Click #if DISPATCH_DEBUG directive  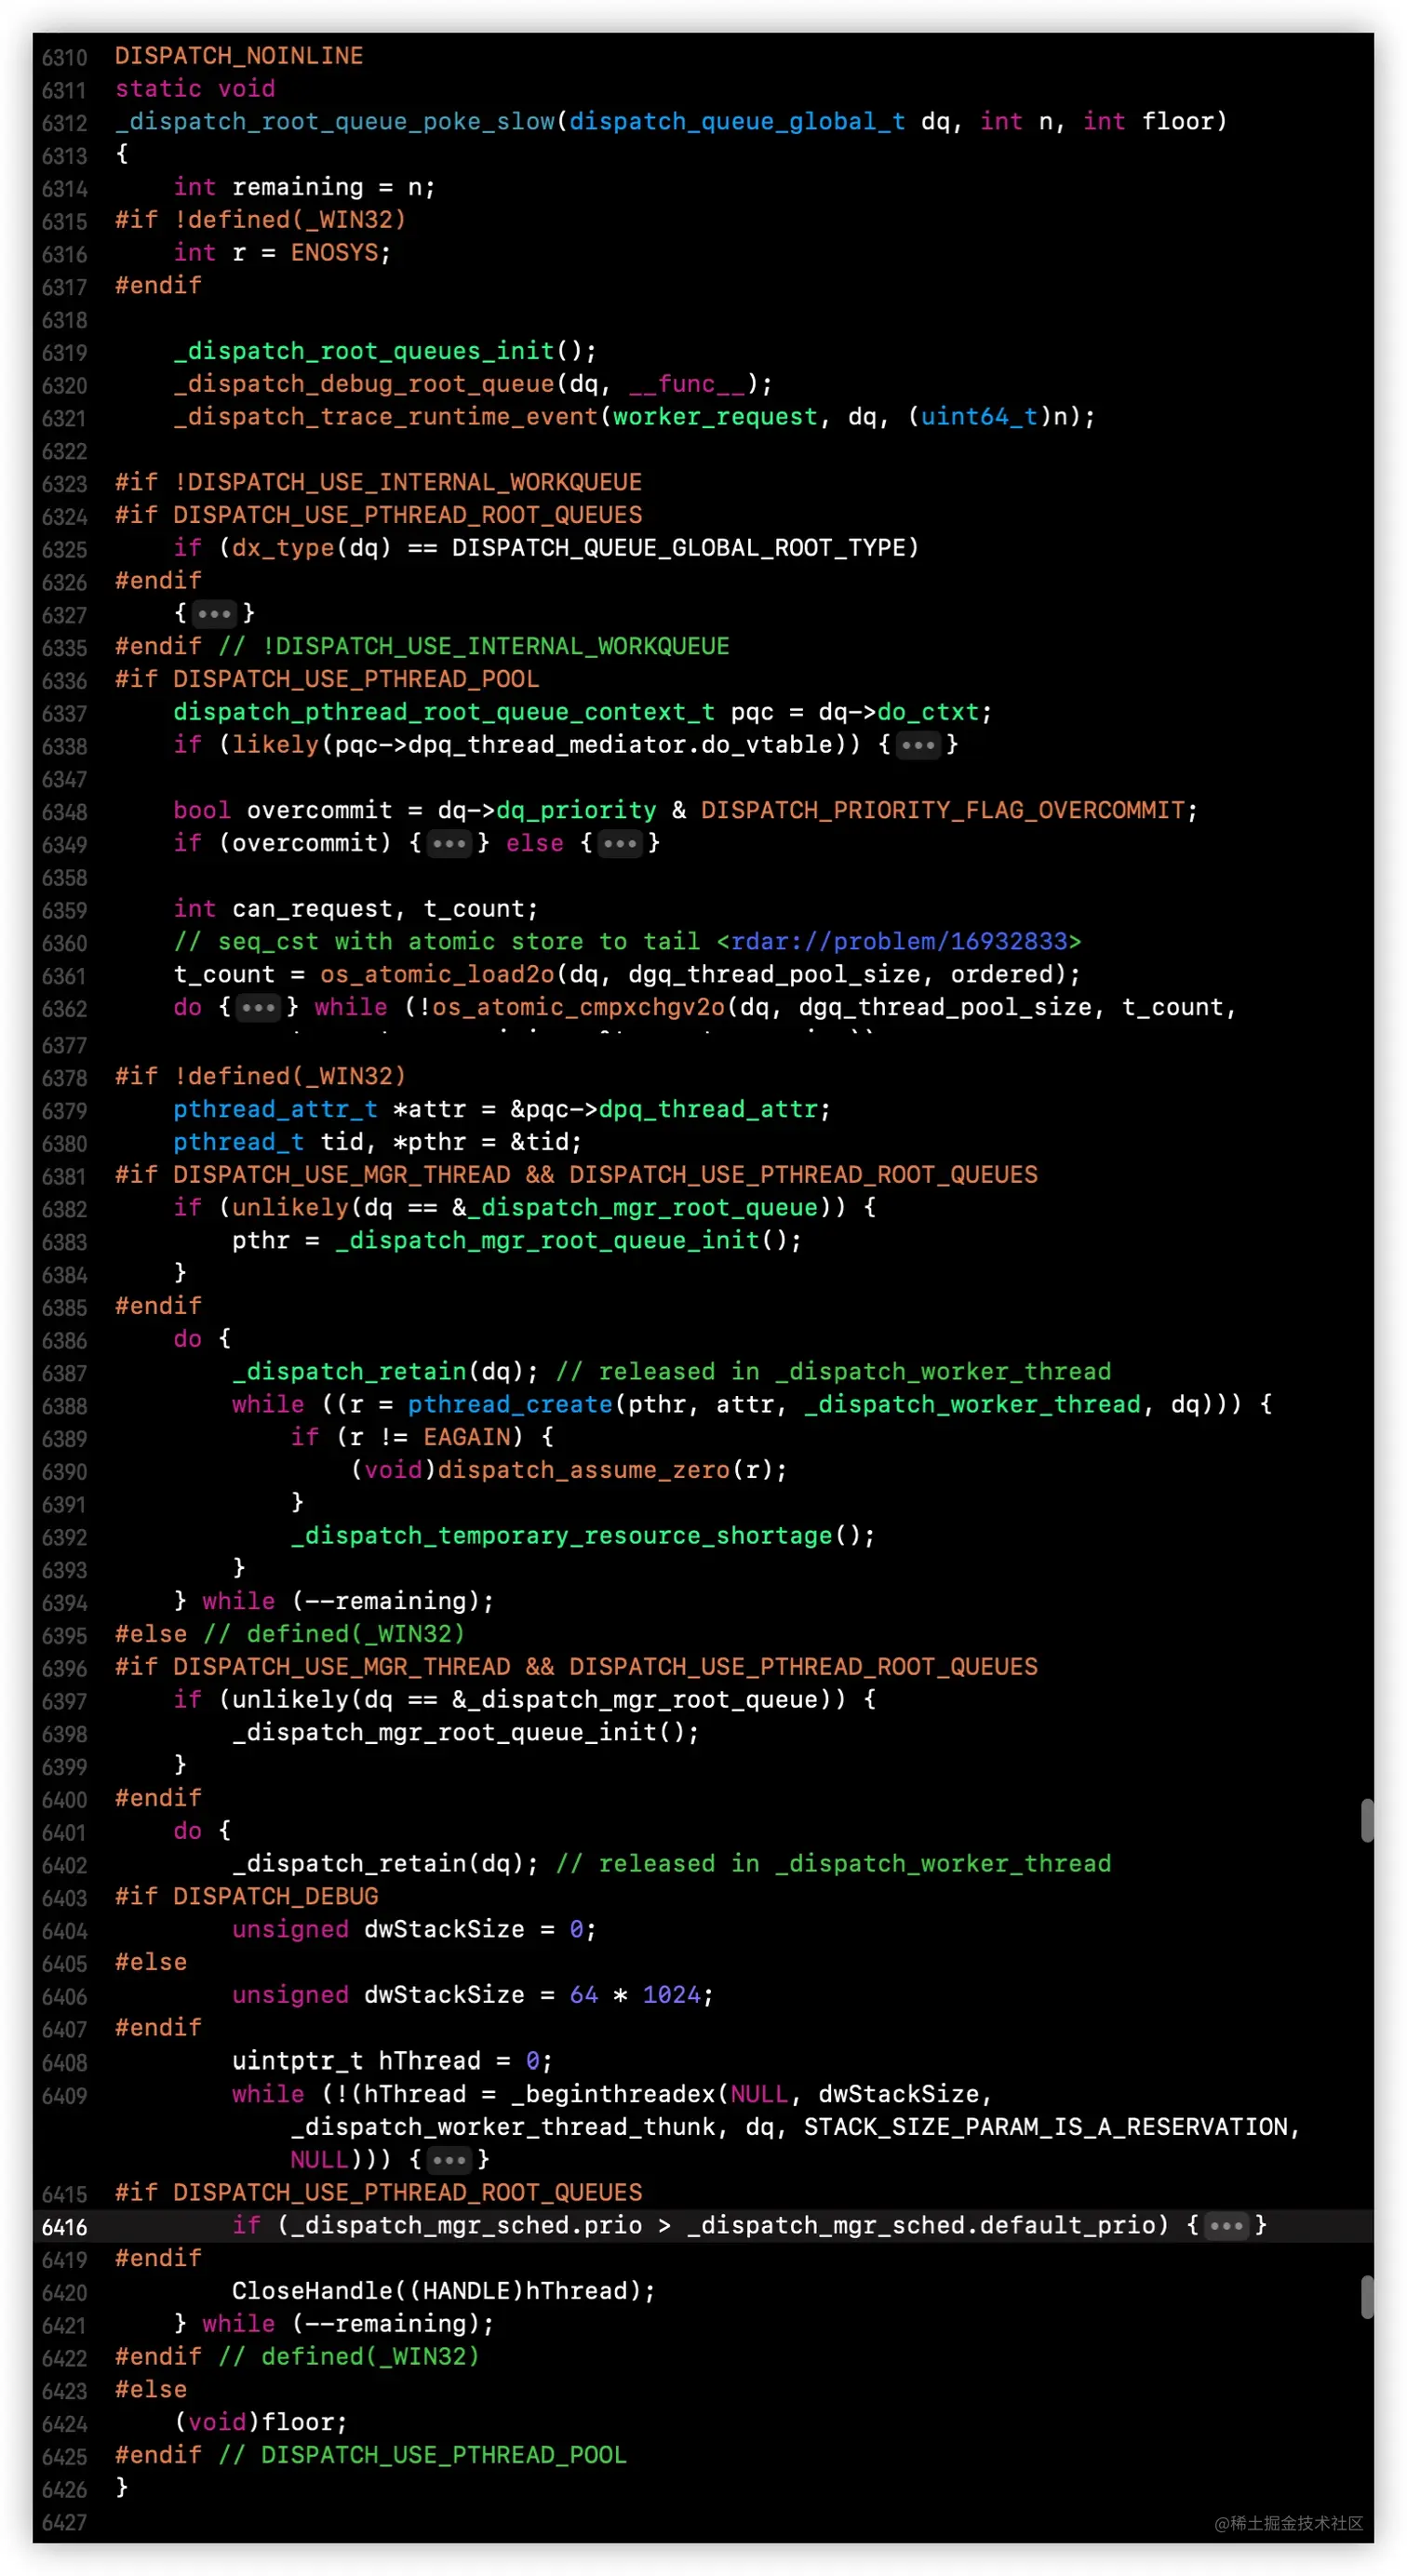(247, 1896)
